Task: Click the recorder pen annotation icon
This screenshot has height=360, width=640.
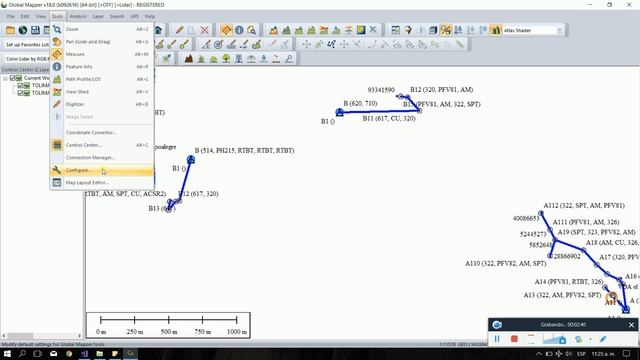Action: [603, 339]
